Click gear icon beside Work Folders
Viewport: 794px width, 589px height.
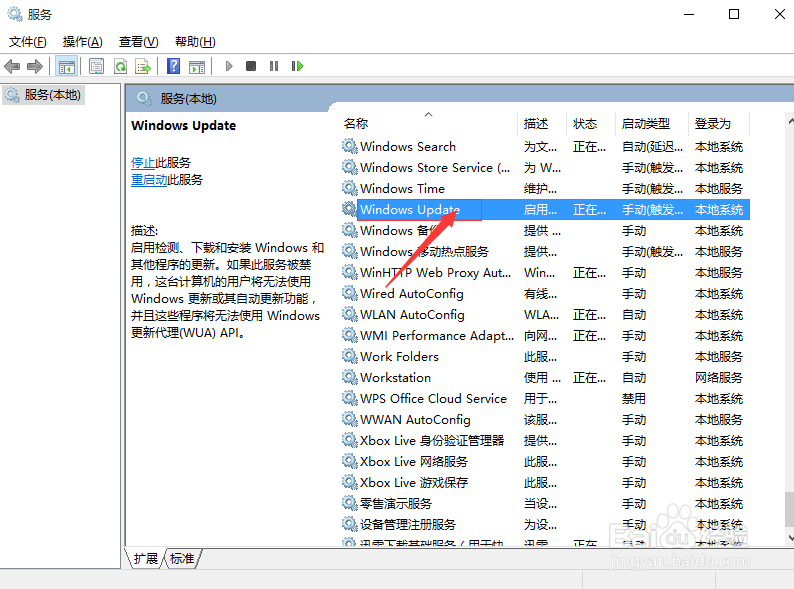coord(349,357)
